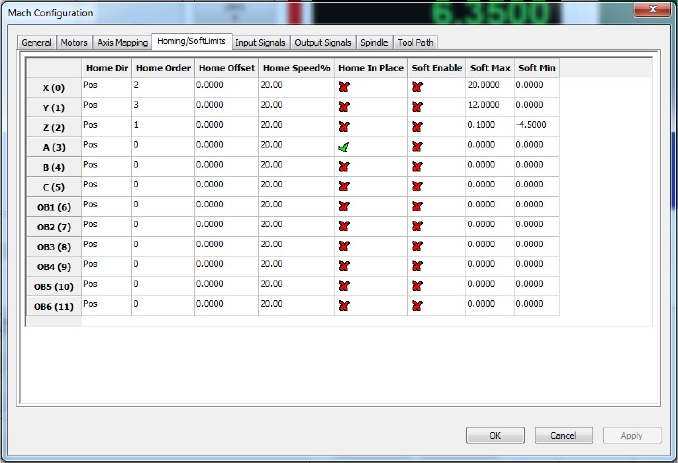Select the Home Order cell for X (0)

[163, 87]
